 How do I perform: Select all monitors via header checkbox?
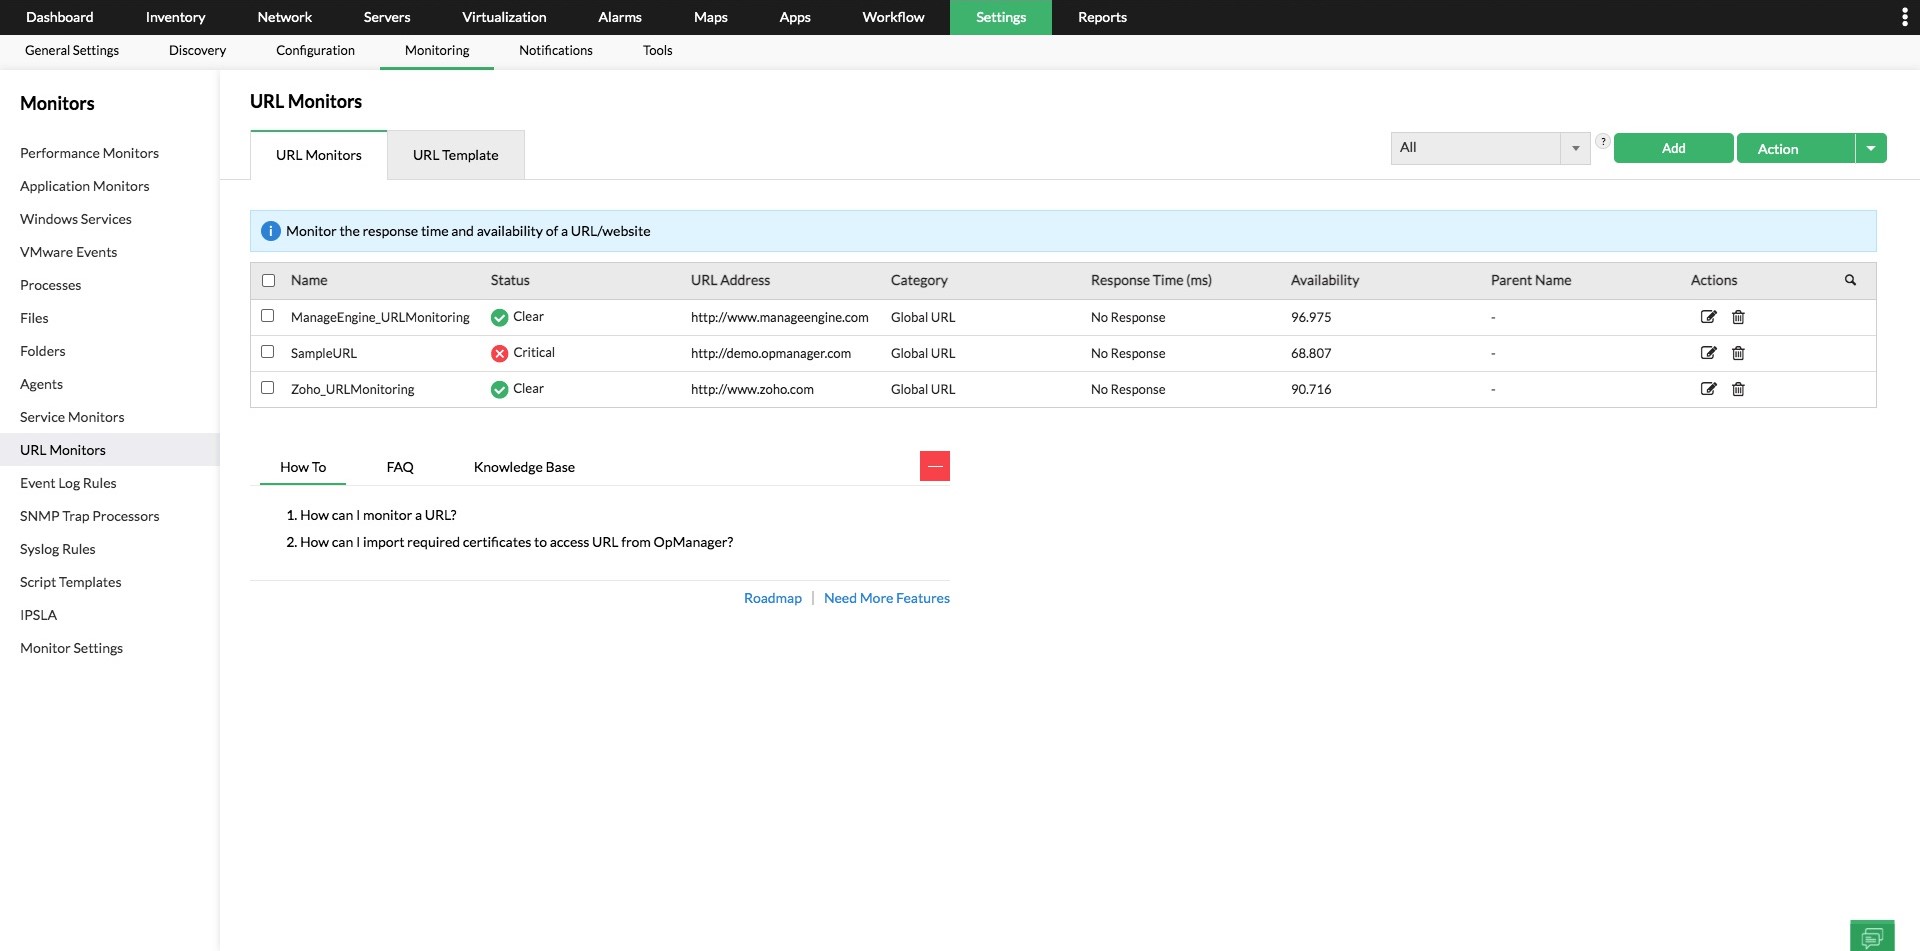click(x=267, y=280)
